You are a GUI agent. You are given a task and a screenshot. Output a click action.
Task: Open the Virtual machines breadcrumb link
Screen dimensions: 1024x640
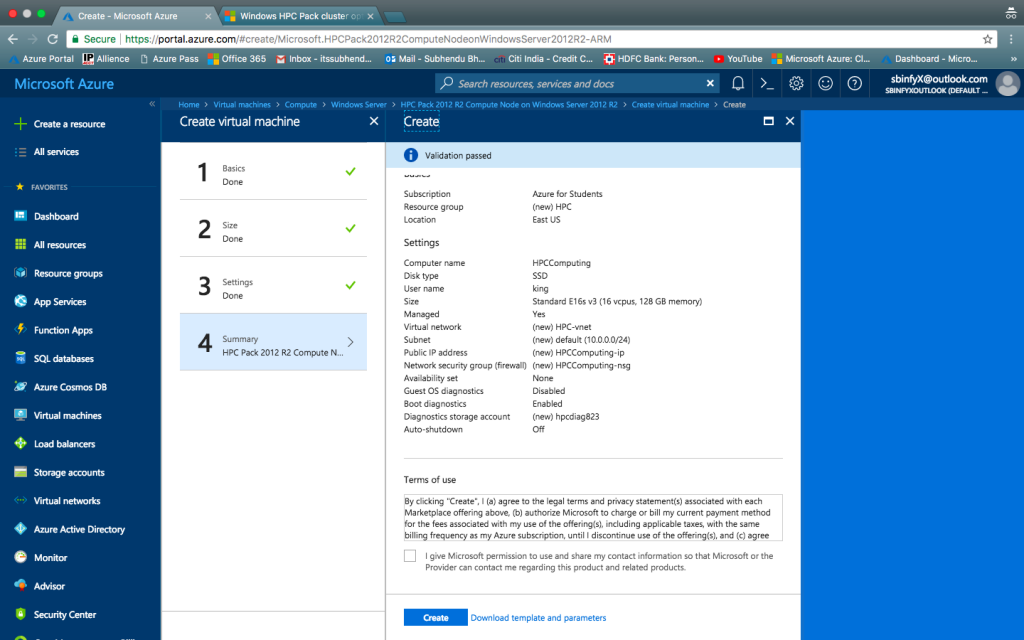(242, 104)
